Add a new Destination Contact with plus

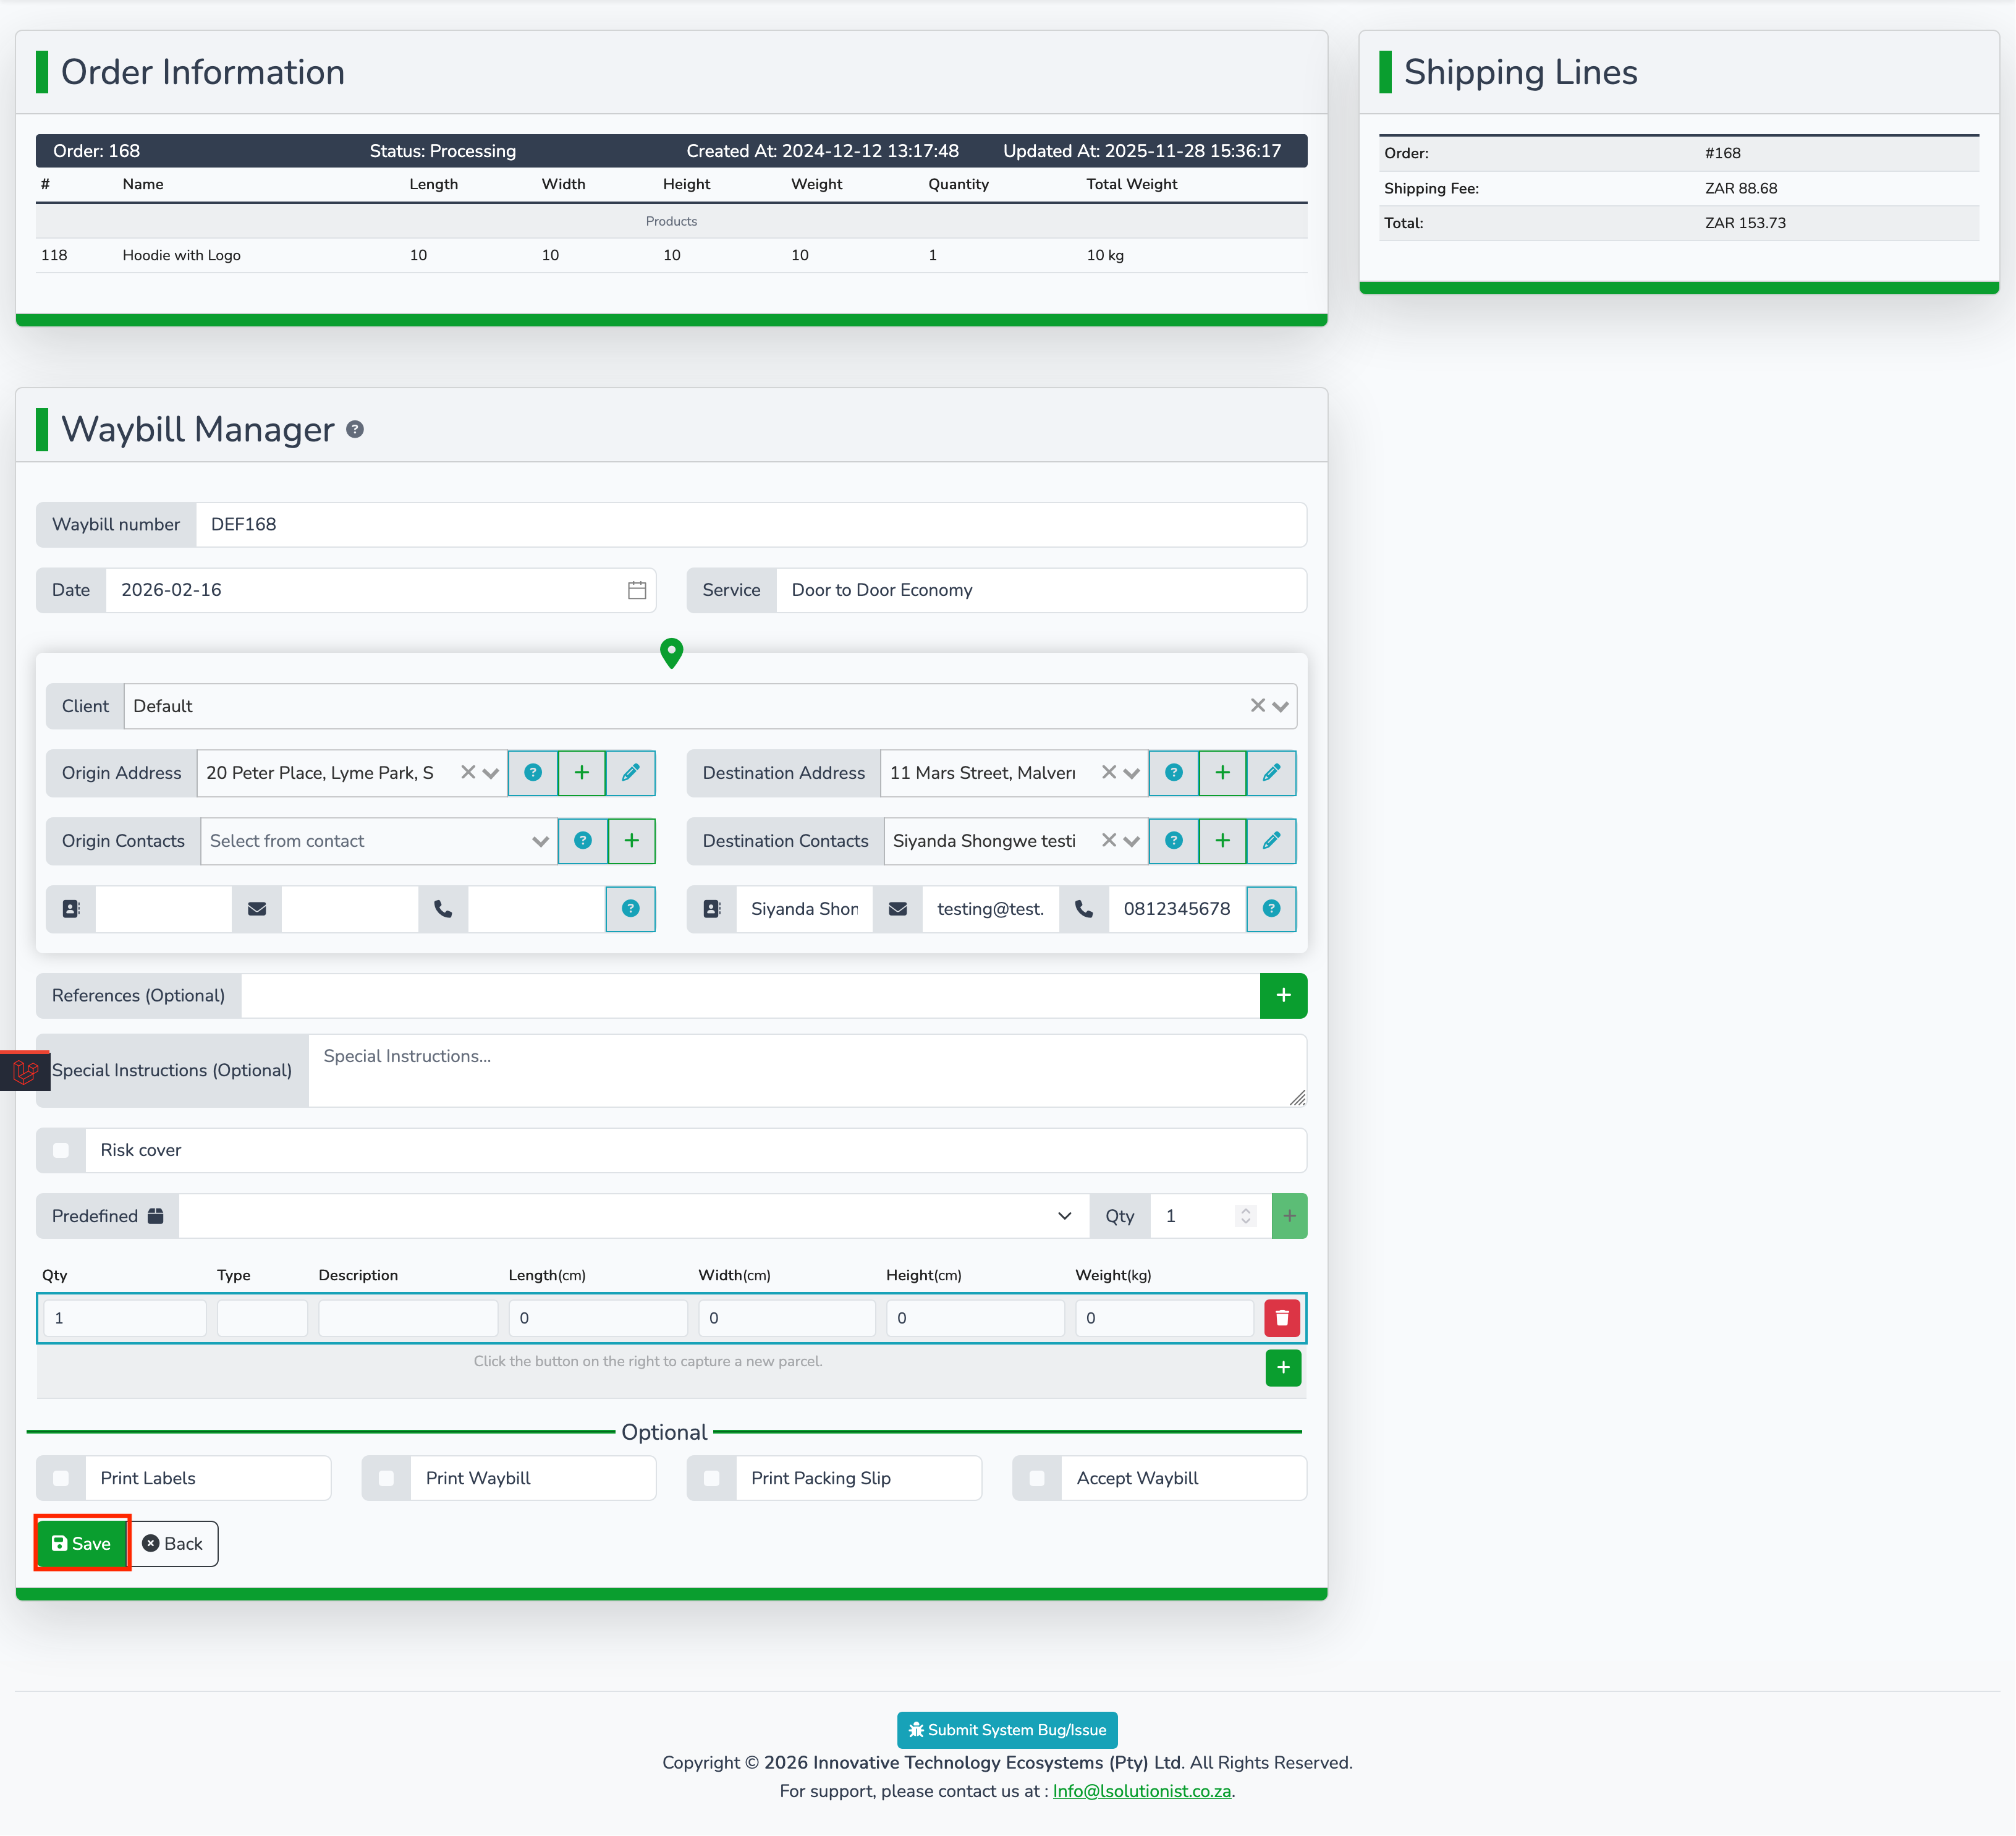[1223, 841]
